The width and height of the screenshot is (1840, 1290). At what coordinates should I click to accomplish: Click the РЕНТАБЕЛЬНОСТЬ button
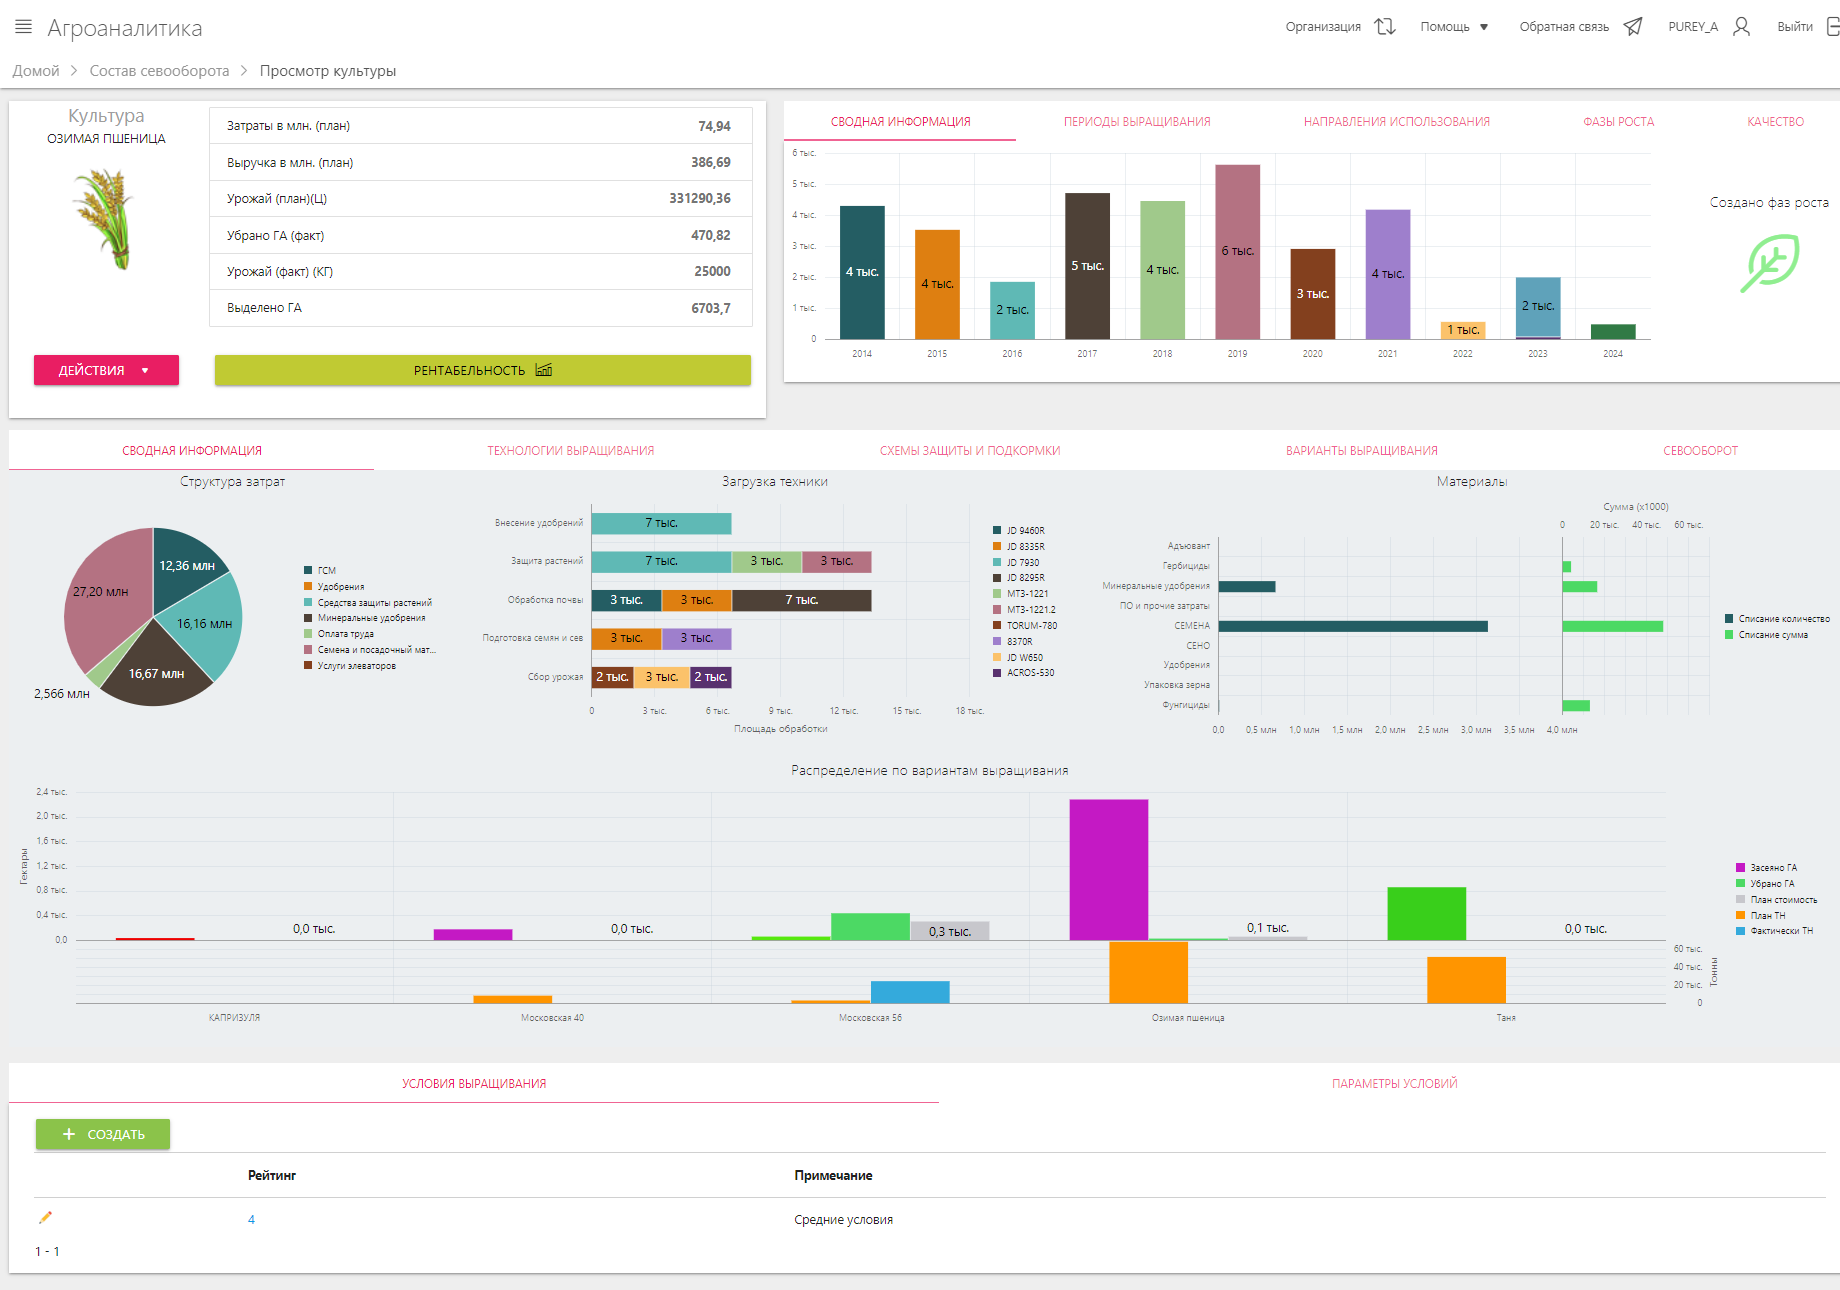coord(482,370)
